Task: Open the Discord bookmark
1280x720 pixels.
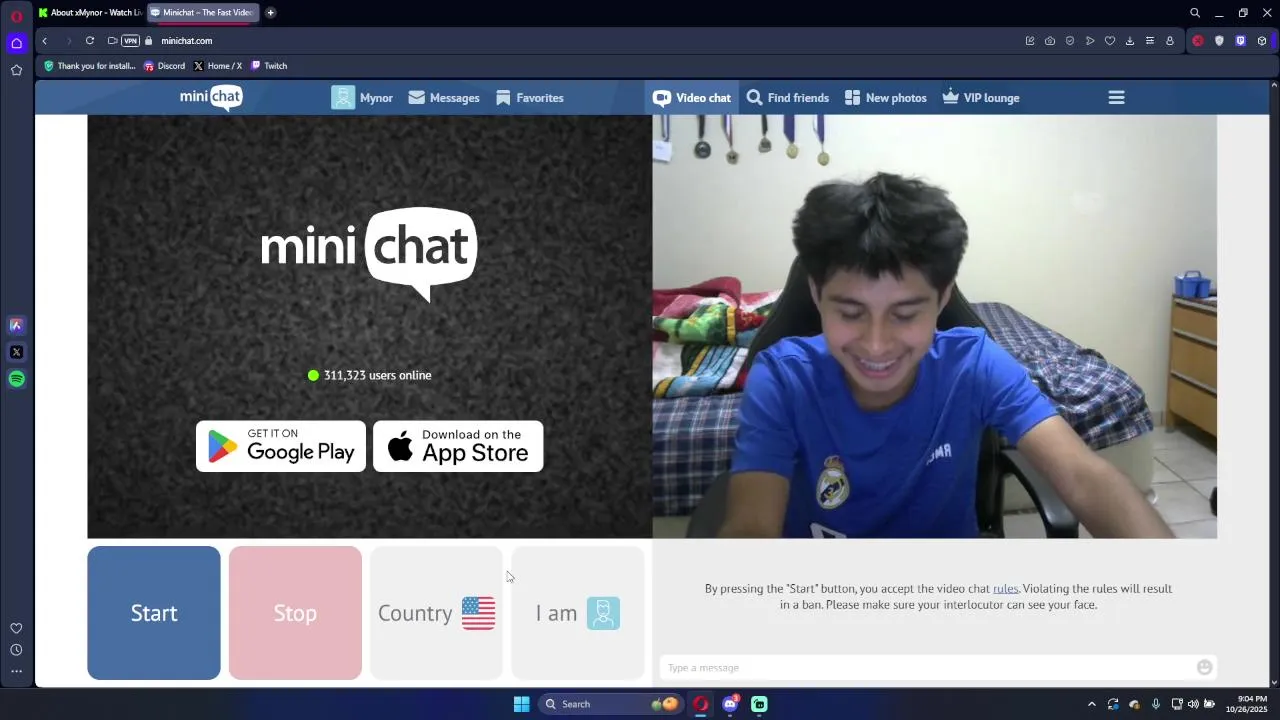Action: point(165,66)
